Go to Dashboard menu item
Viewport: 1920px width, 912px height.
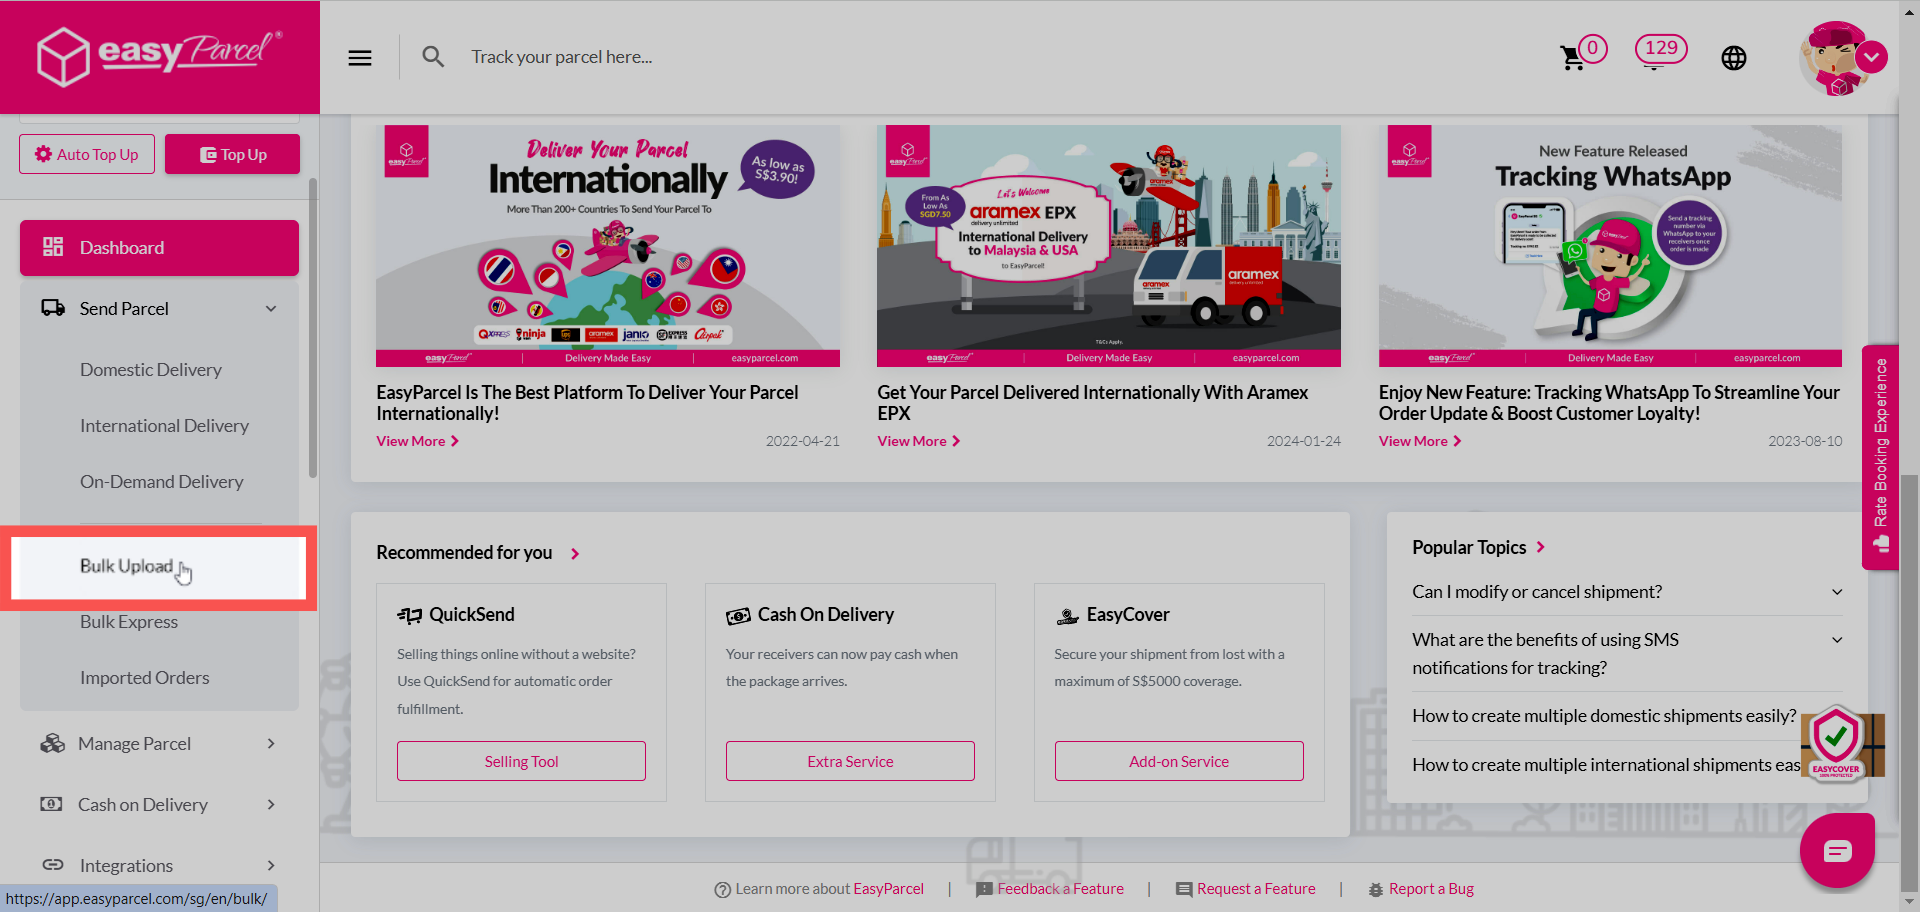click(159, 248)
